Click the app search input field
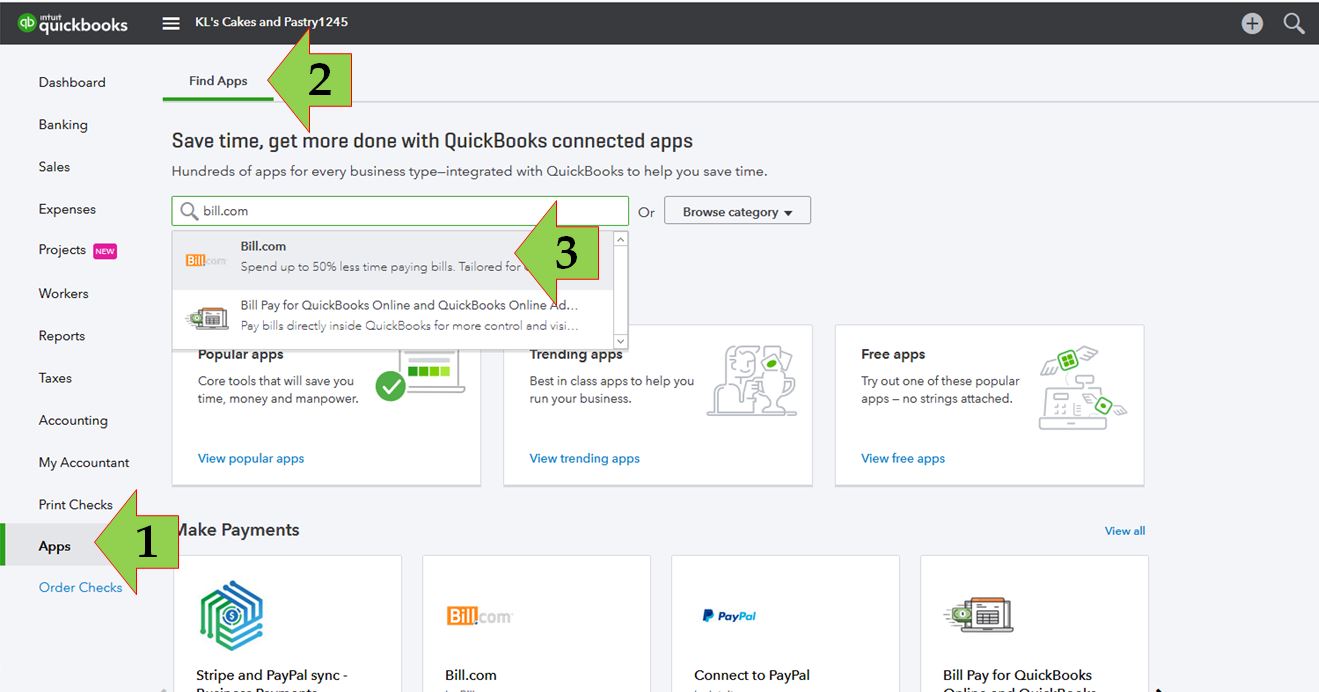The height and width of the screenshot is (692, 1319). [400, 211]
